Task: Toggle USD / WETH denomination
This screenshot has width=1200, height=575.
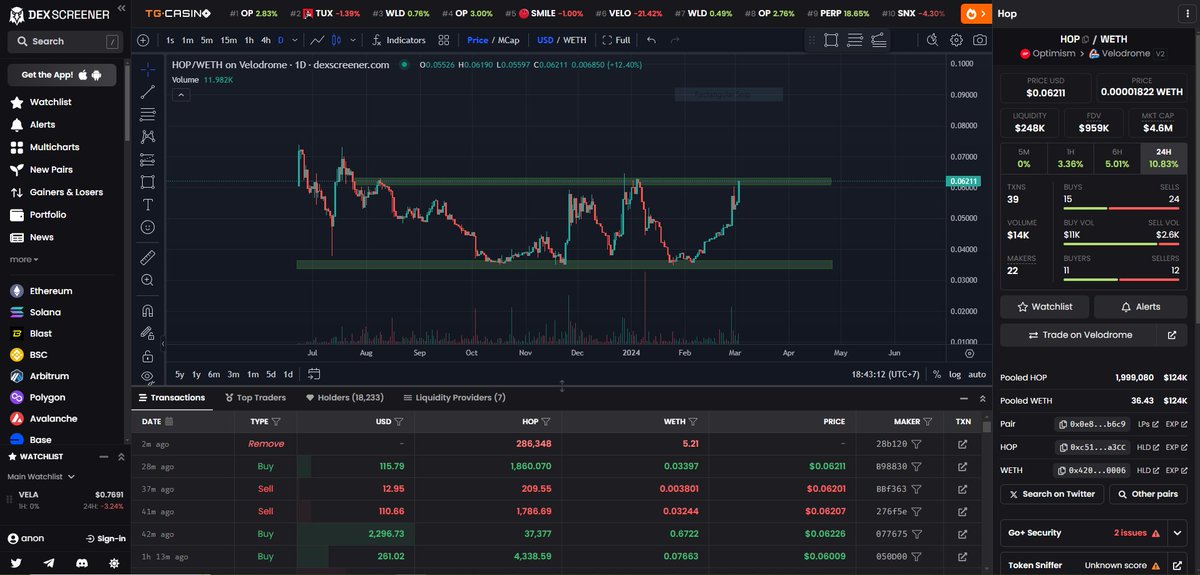Action: click(560, 40)
